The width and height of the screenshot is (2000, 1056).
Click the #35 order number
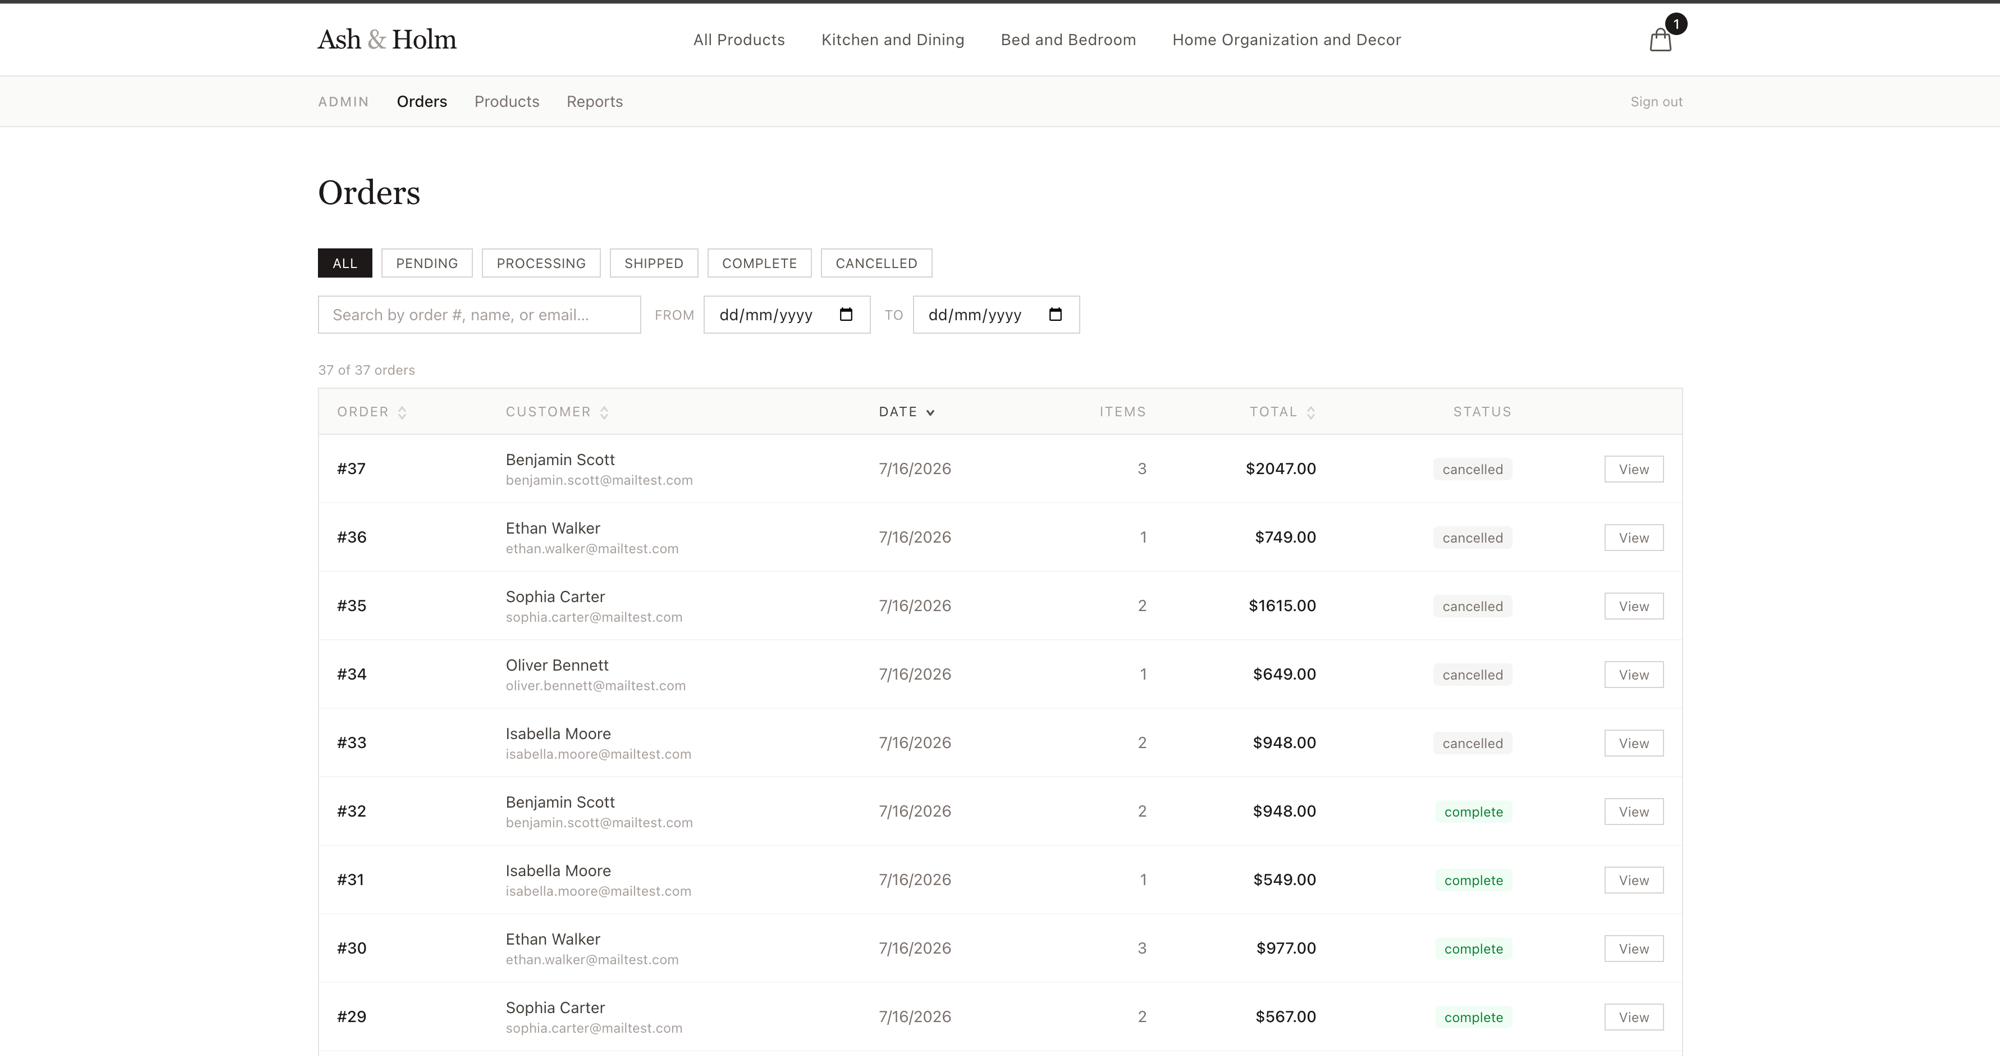pyautogui.click(x=352, y=605)
